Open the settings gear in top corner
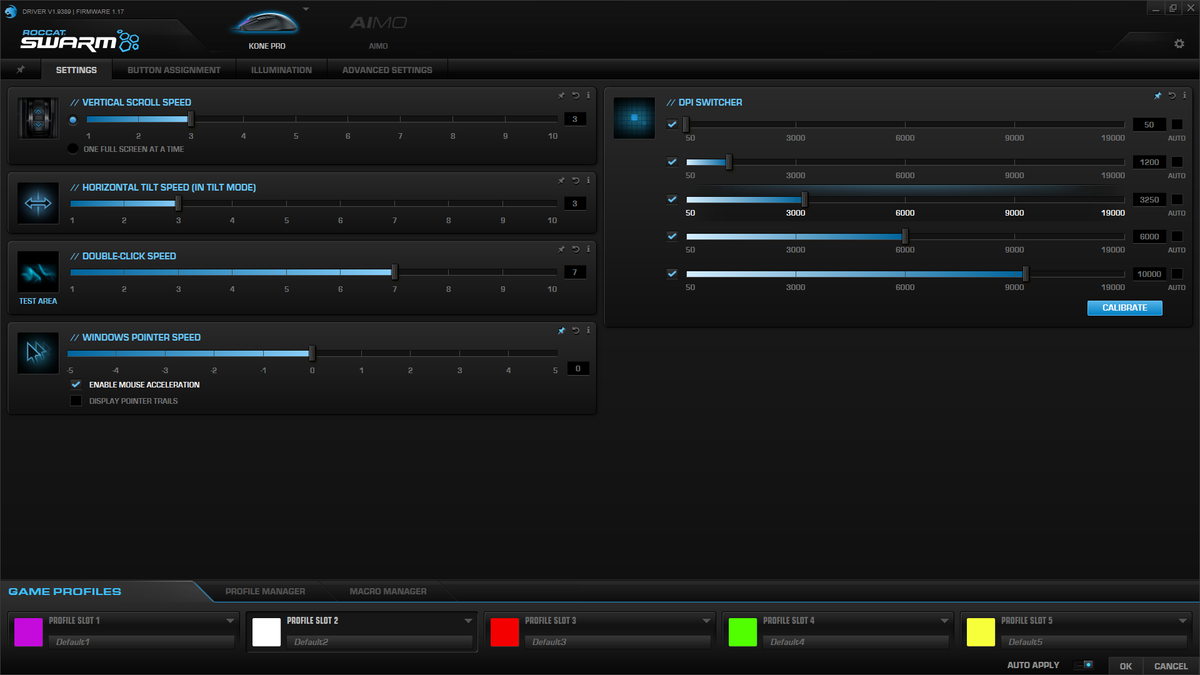Screen dimensions: 1200x675 [1179, 44]
